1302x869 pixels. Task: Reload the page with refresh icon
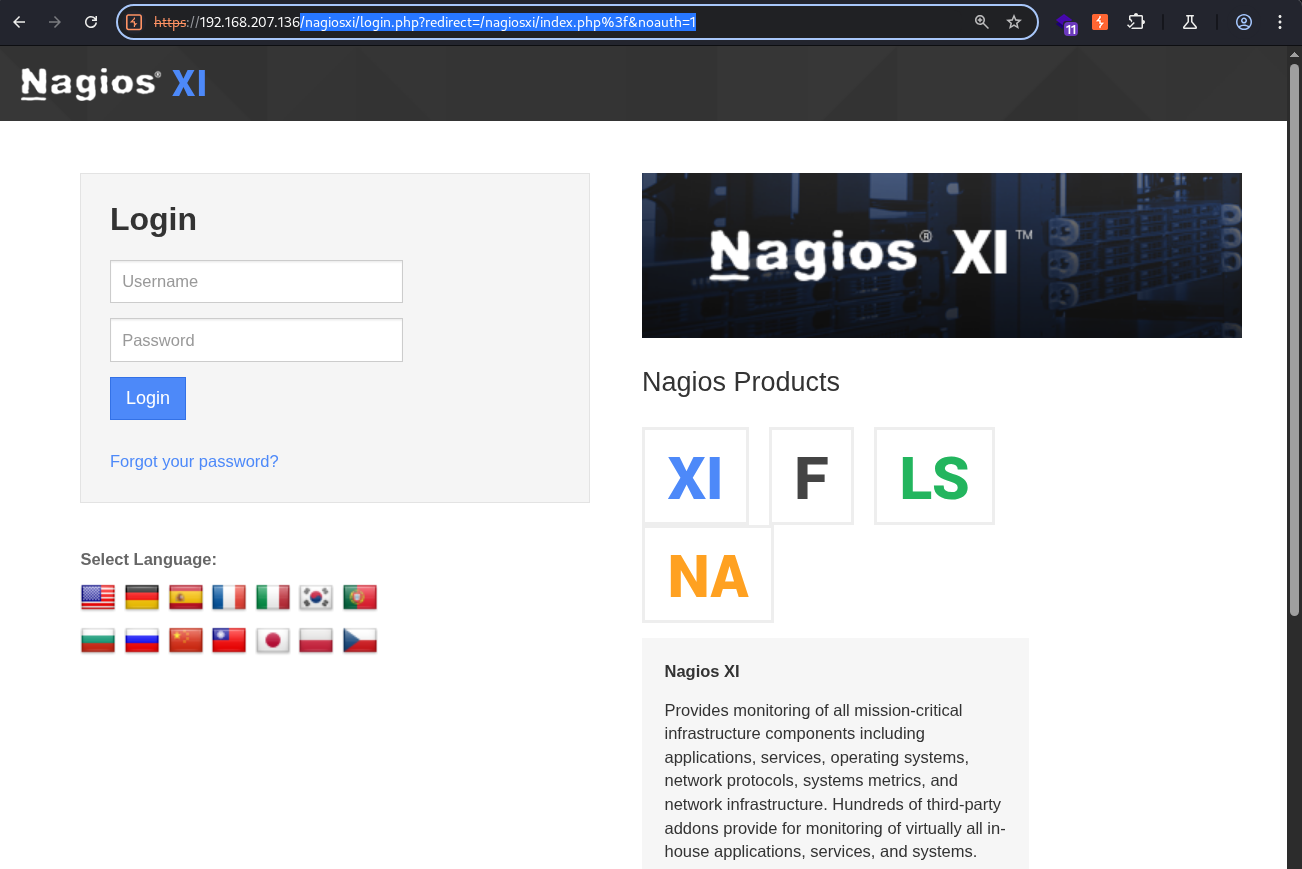[91, 22]
